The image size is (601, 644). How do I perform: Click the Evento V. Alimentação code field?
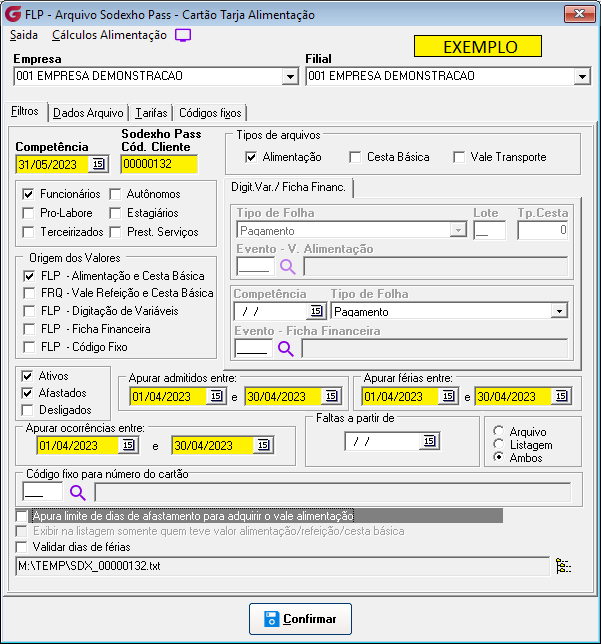(x=256, y=267)
